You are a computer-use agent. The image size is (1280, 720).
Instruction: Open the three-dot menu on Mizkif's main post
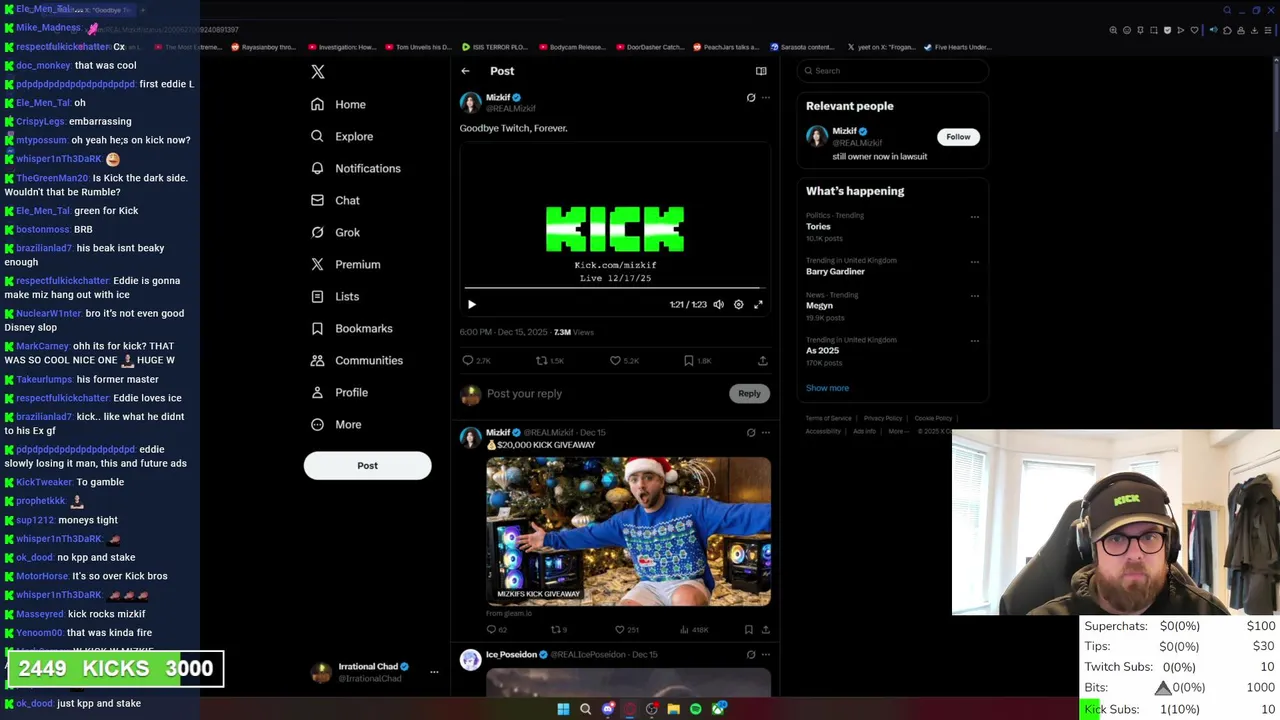coord(766,98)
